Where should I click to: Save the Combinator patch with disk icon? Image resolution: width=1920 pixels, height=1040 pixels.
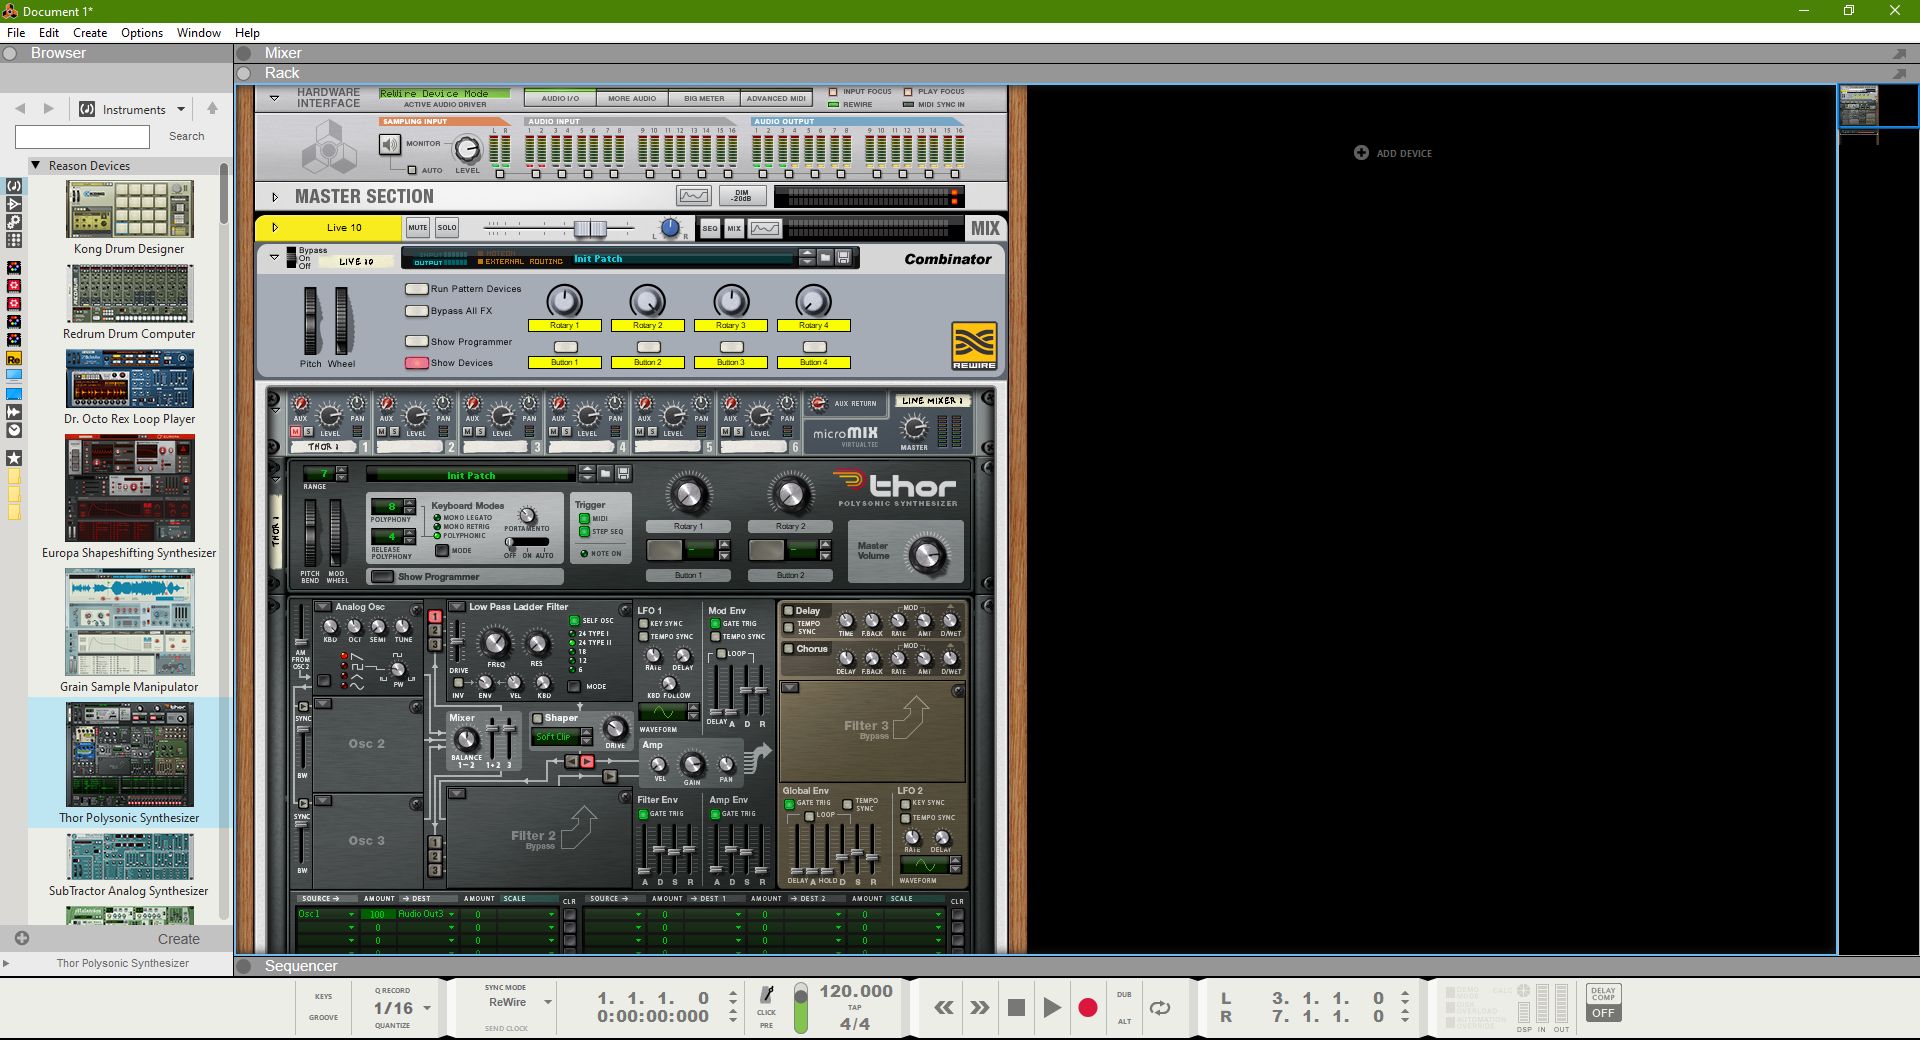pos(843,258)
